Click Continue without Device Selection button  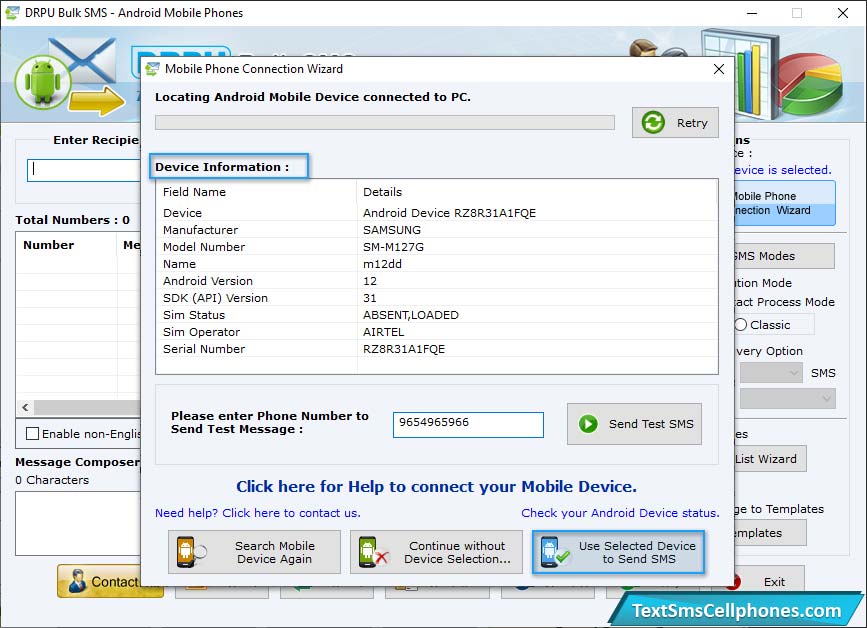(436, 552)
